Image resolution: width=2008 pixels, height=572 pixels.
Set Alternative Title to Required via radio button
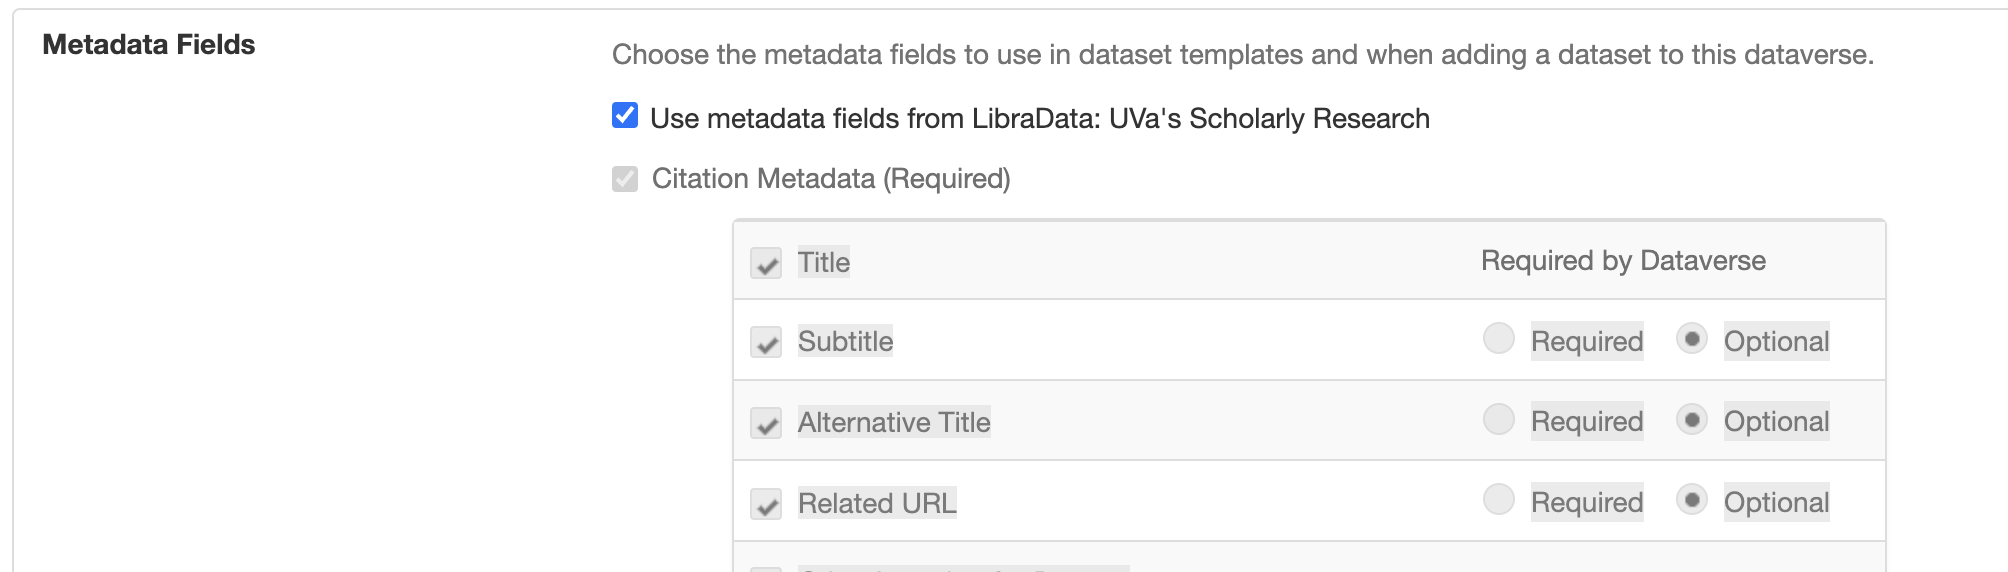1498,419
